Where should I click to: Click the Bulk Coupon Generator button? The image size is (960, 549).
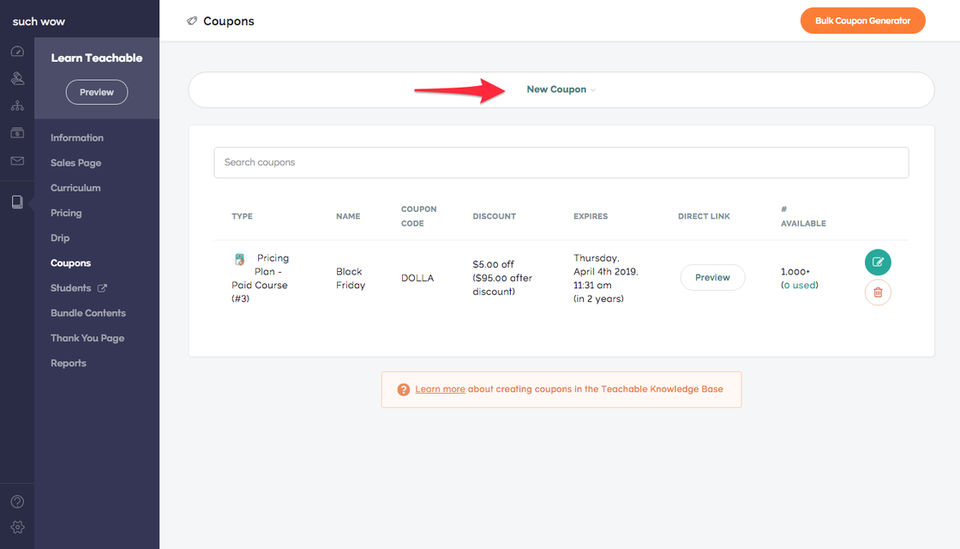coord(862,21)
